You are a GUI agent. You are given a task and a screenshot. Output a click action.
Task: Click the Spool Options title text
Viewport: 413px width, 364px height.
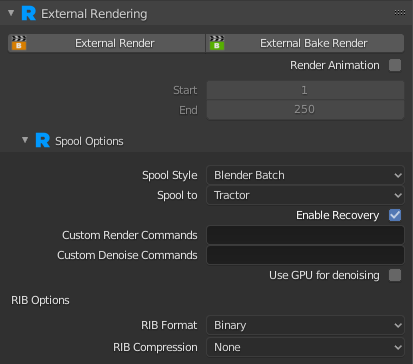point(89,141)
